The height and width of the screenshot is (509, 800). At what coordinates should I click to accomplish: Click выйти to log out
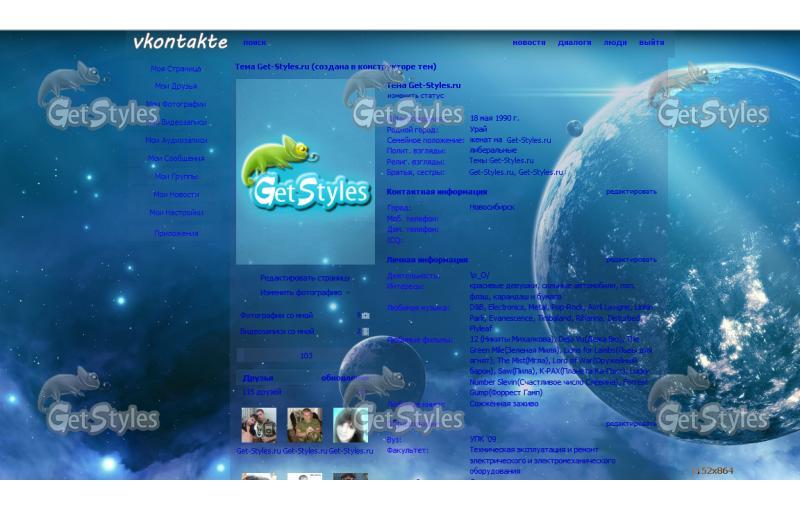[x=651, y=43]
